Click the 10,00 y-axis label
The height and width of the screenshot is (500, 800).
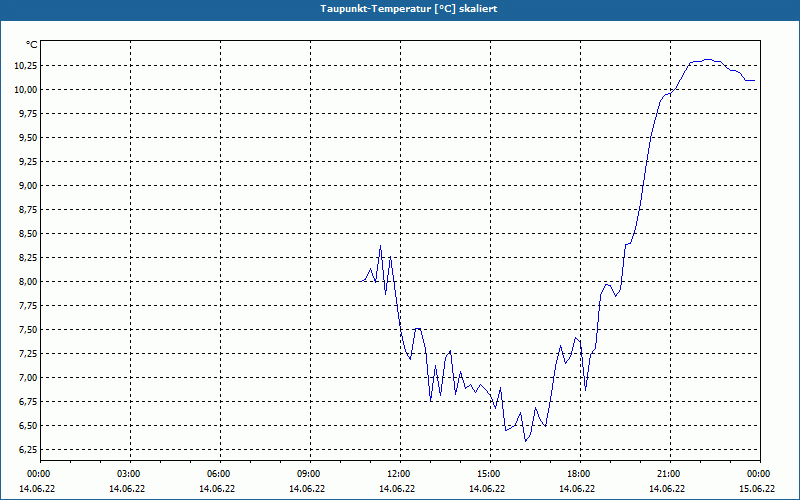(x=26, y=90)
